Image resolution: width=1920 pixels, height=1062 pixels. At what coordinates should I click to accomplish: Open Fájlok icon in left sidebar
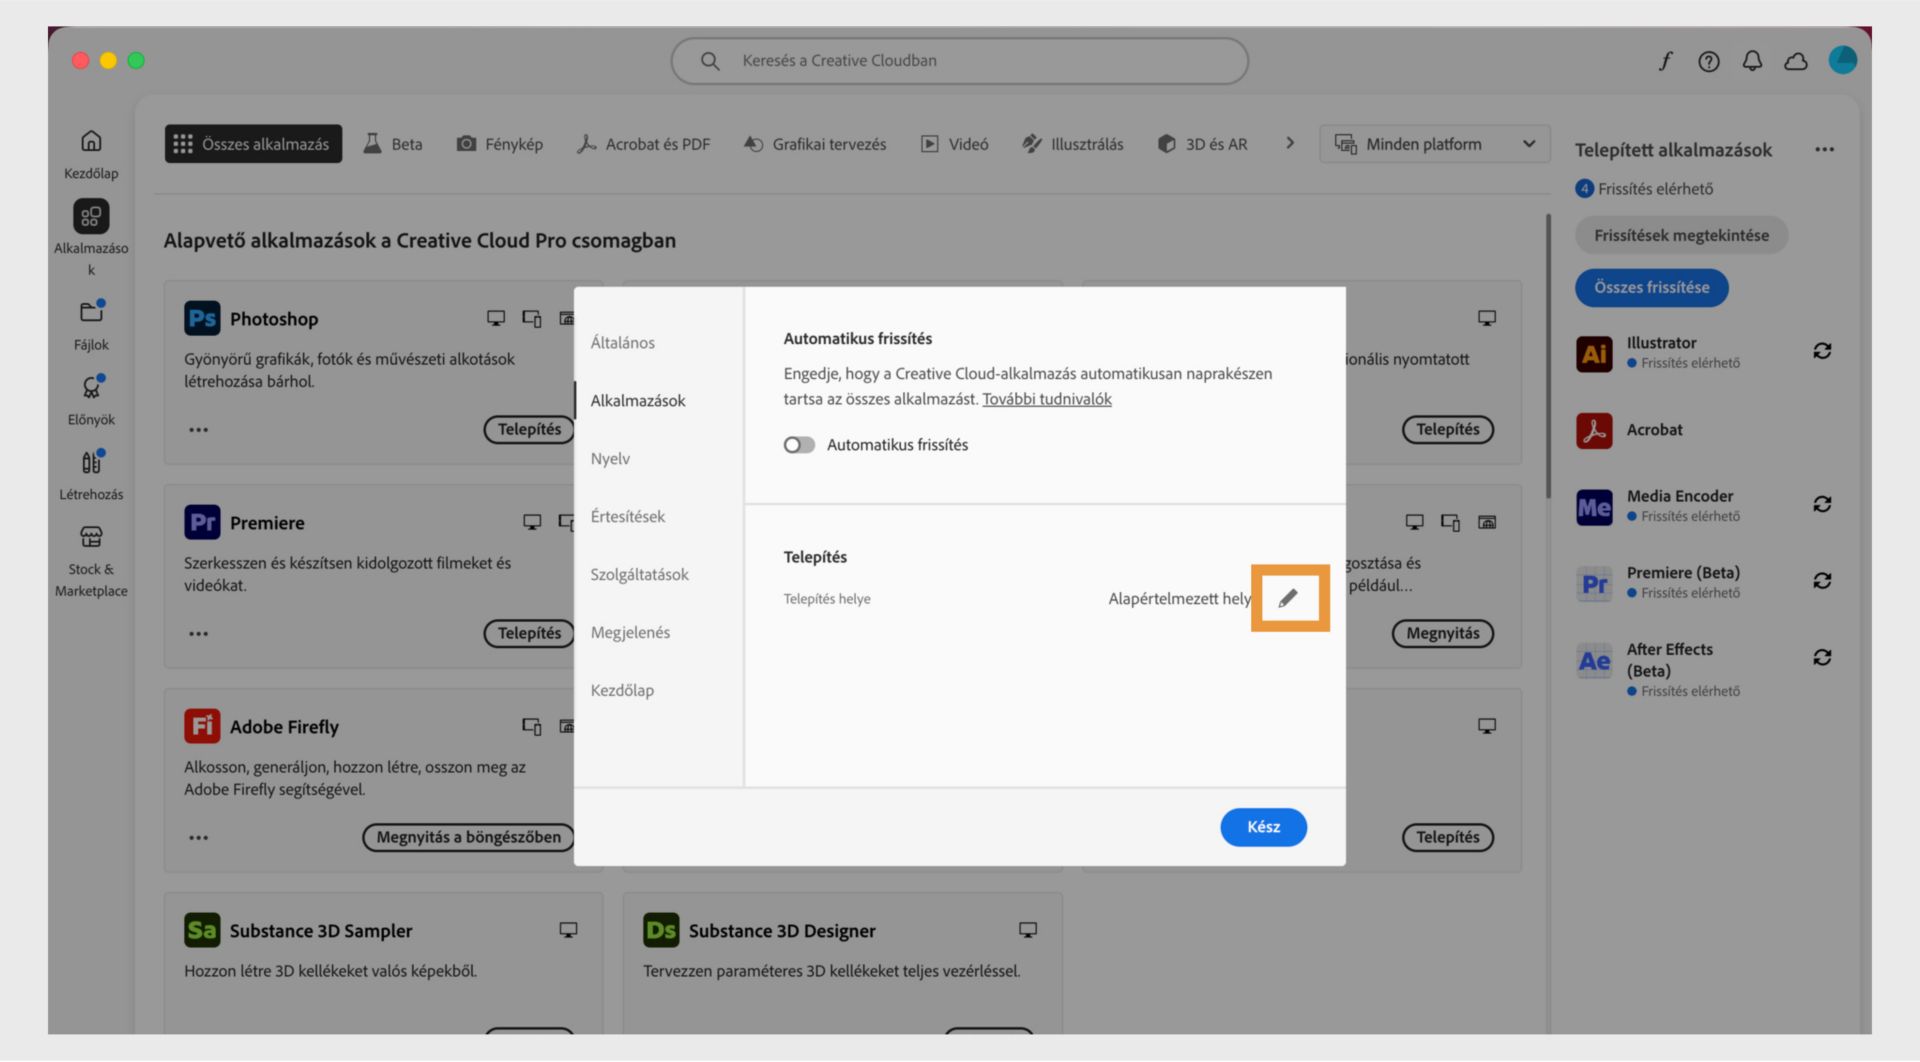coord(91,312)
